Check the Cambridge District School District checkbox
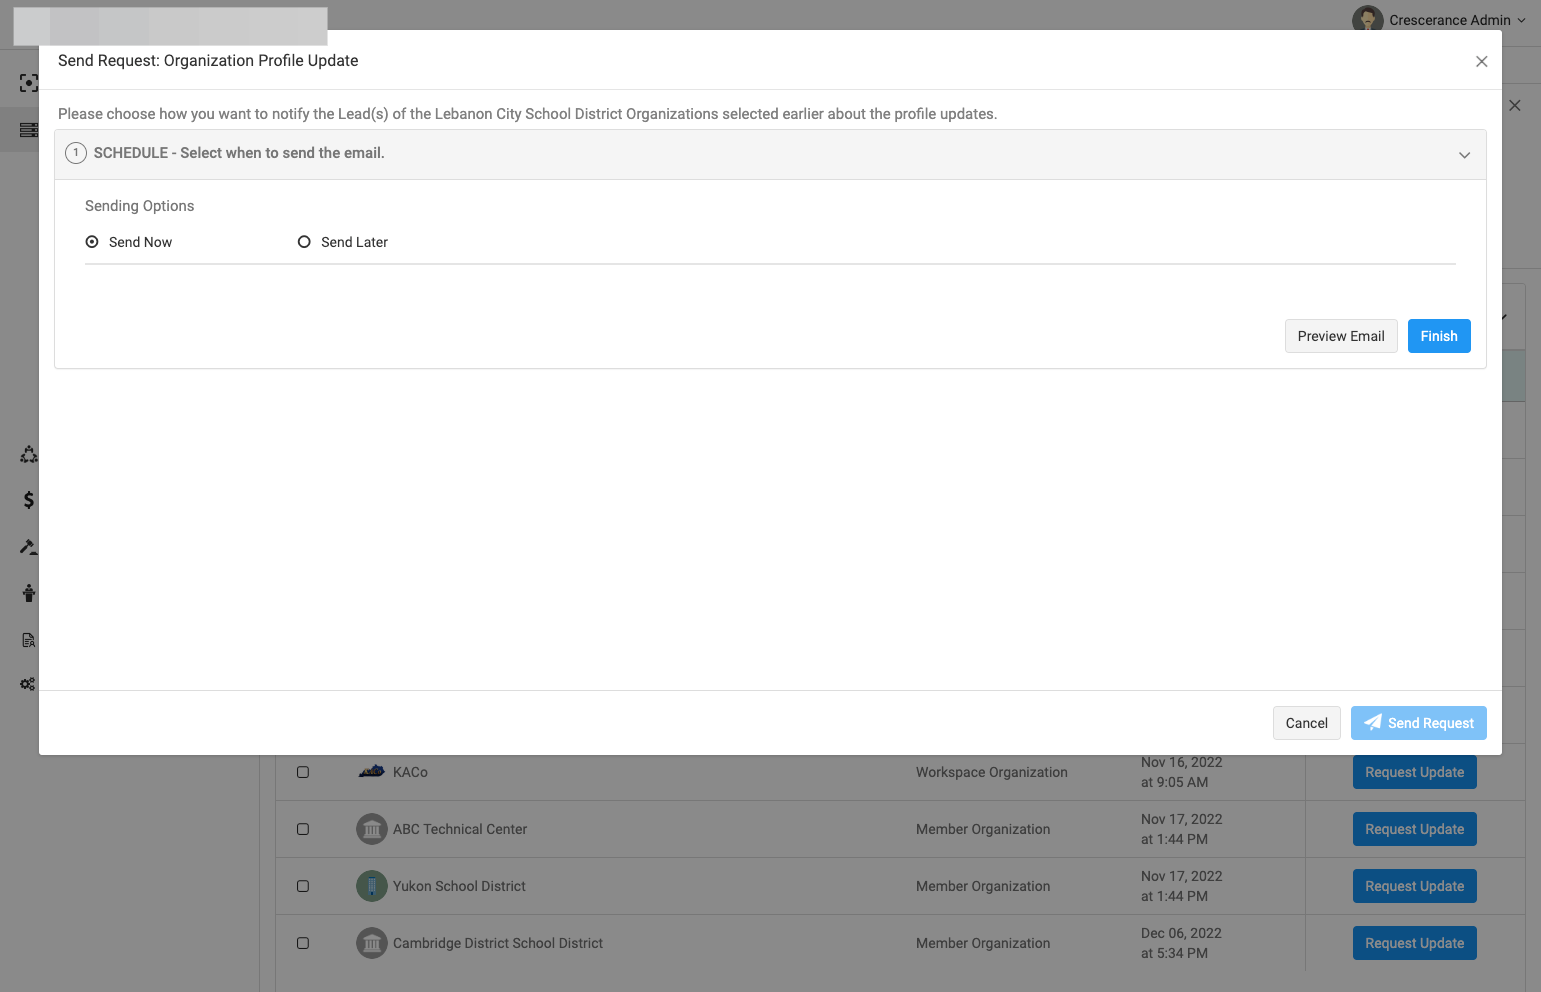This screenshot has height=992, width=1541. point(303,943)
